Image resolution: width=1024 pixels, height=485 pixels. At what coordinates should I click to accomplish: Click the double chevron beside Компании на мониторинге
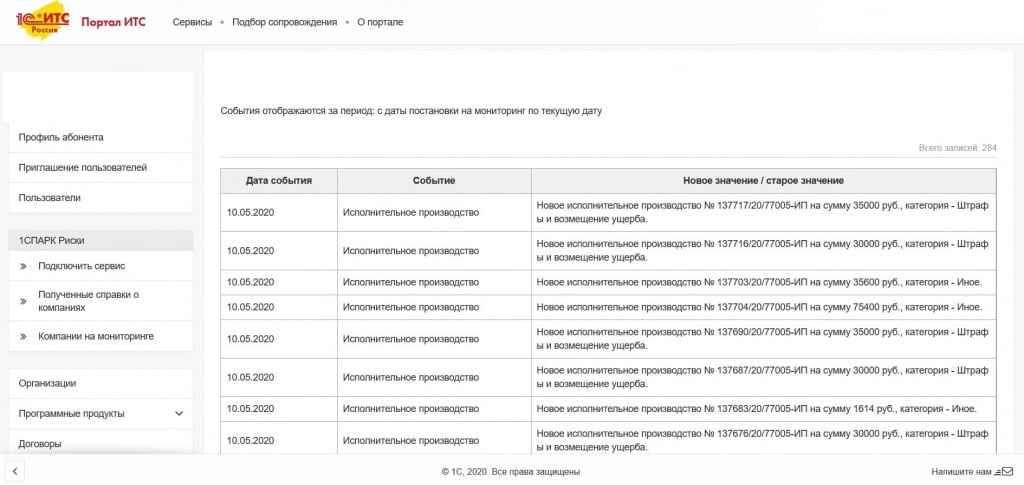pyautogui.click(x=23, y=337)
